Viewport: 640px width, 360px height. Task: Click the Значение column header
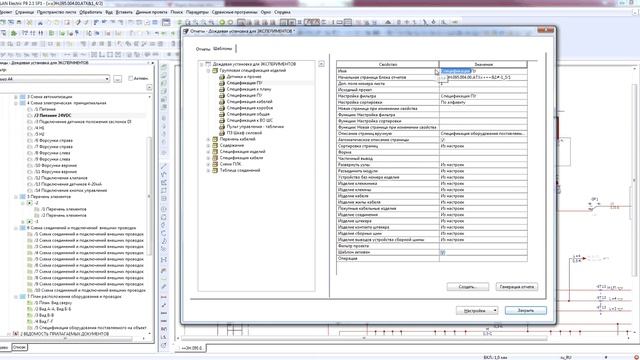coord(483,64)
